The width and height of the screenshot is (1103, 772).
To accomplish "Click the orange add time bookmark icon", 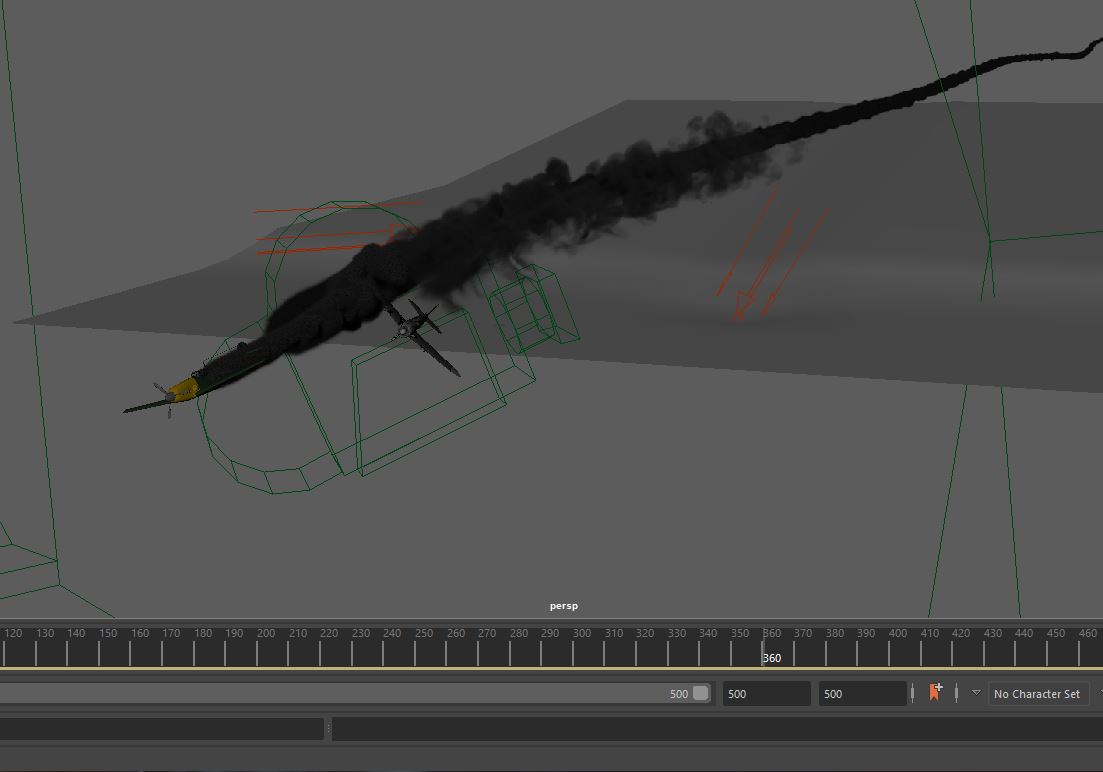I will 935,692.
